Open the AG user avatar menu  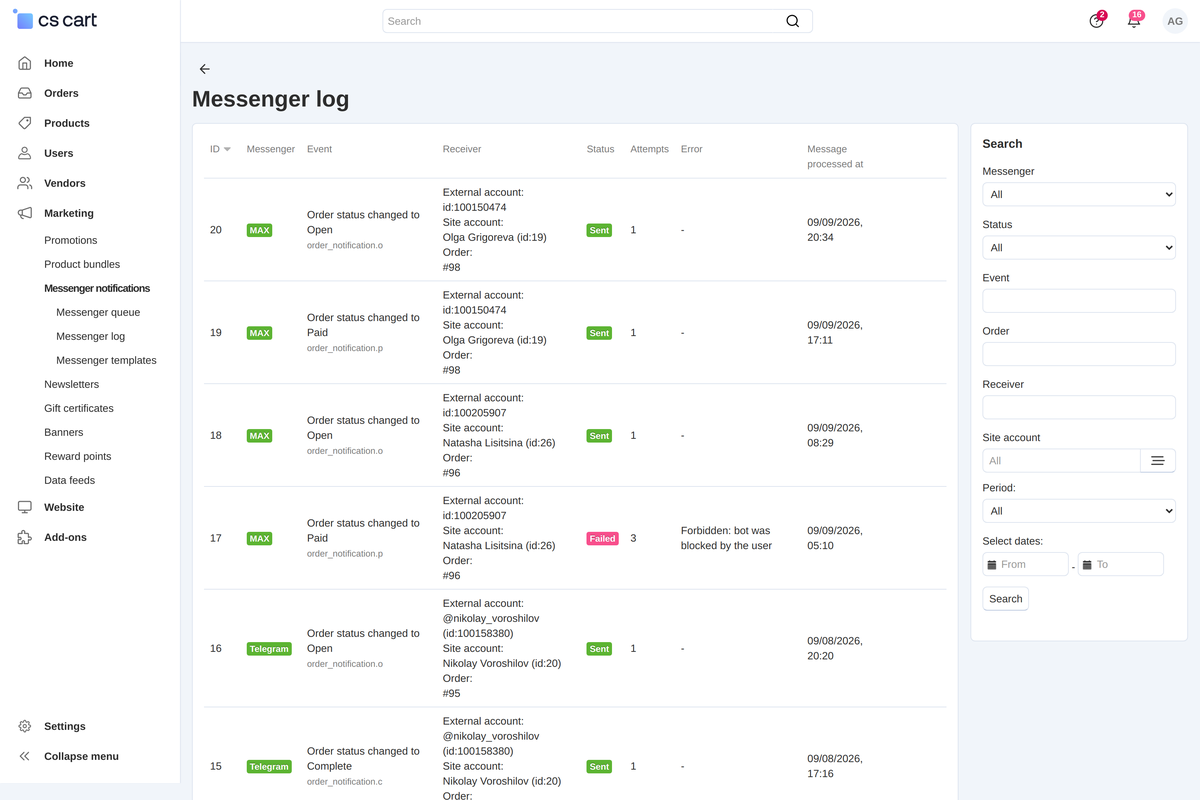coord(1175,21)
